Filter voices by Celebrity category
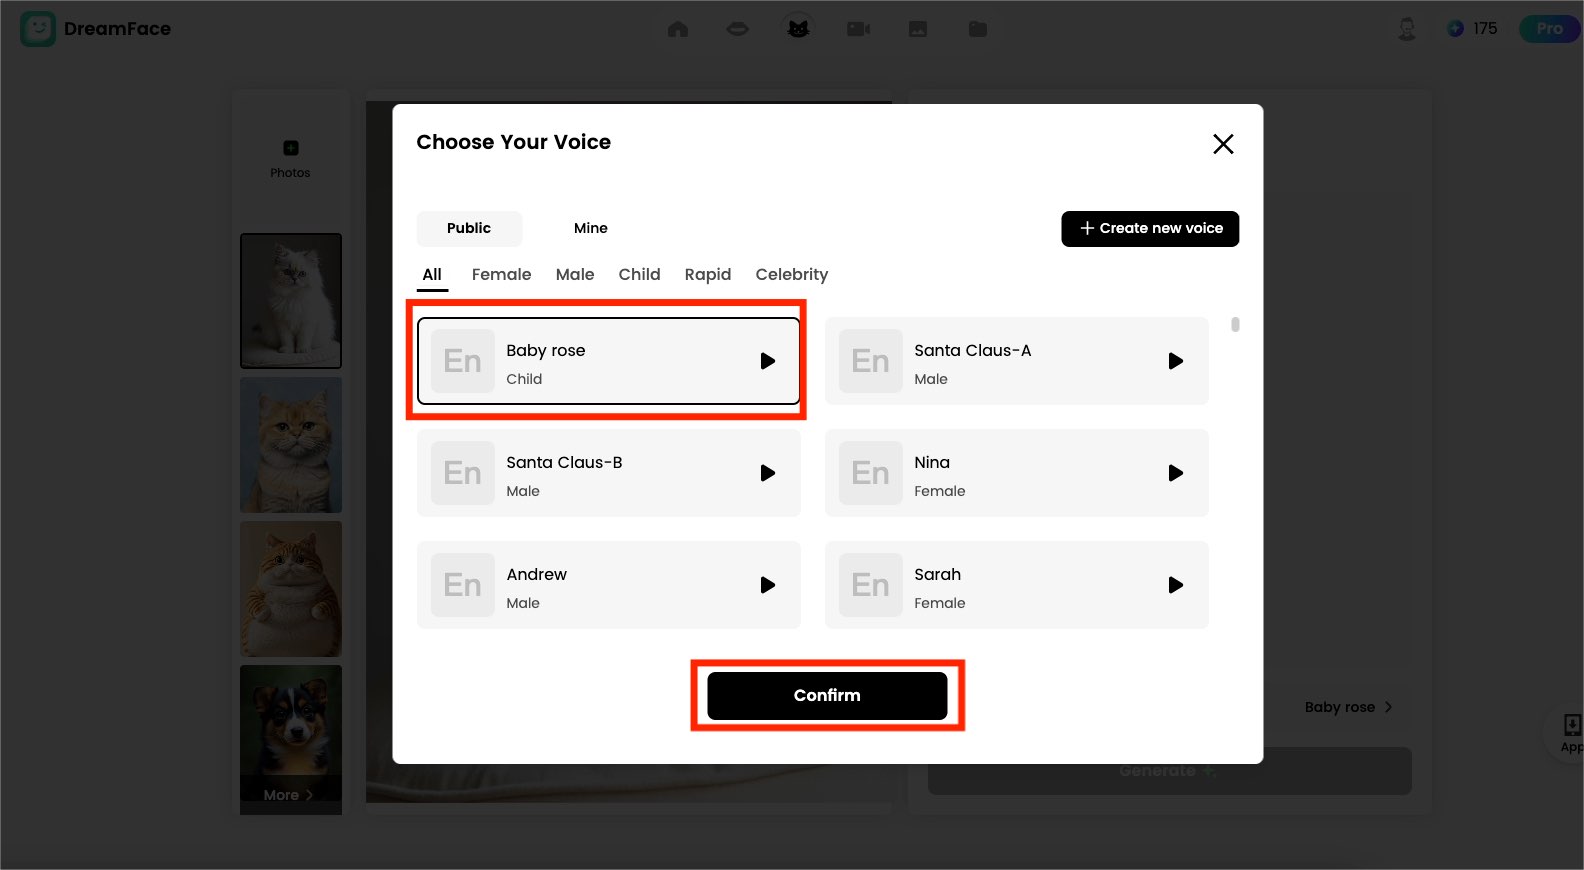The width and height of the screenshot is (1584, 870). click(791, 274)
